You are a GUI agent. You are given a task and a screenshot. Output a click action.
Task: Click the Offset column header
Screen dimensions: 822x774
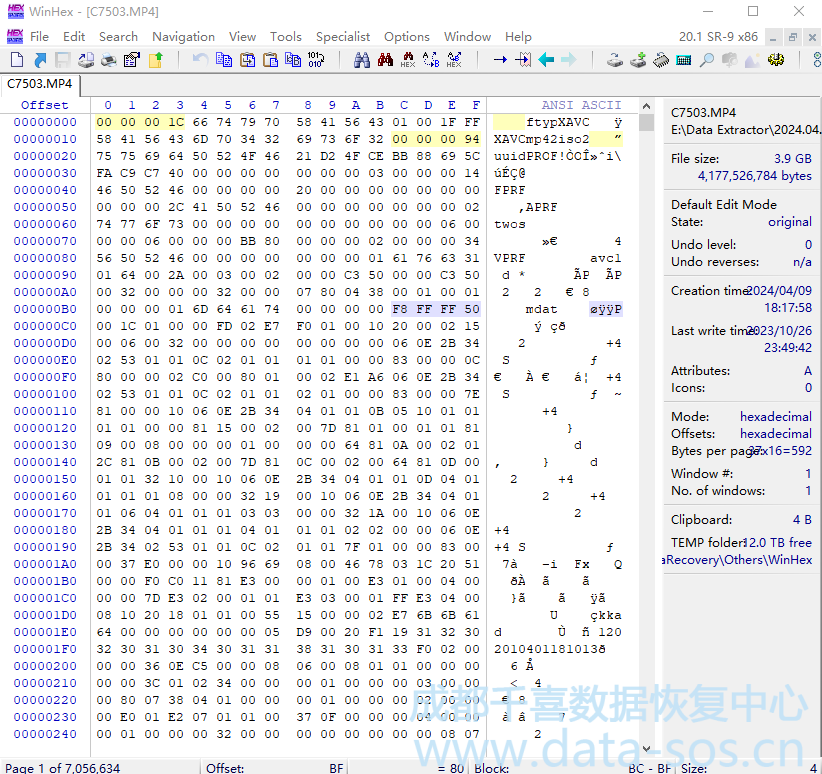(45, 105)
